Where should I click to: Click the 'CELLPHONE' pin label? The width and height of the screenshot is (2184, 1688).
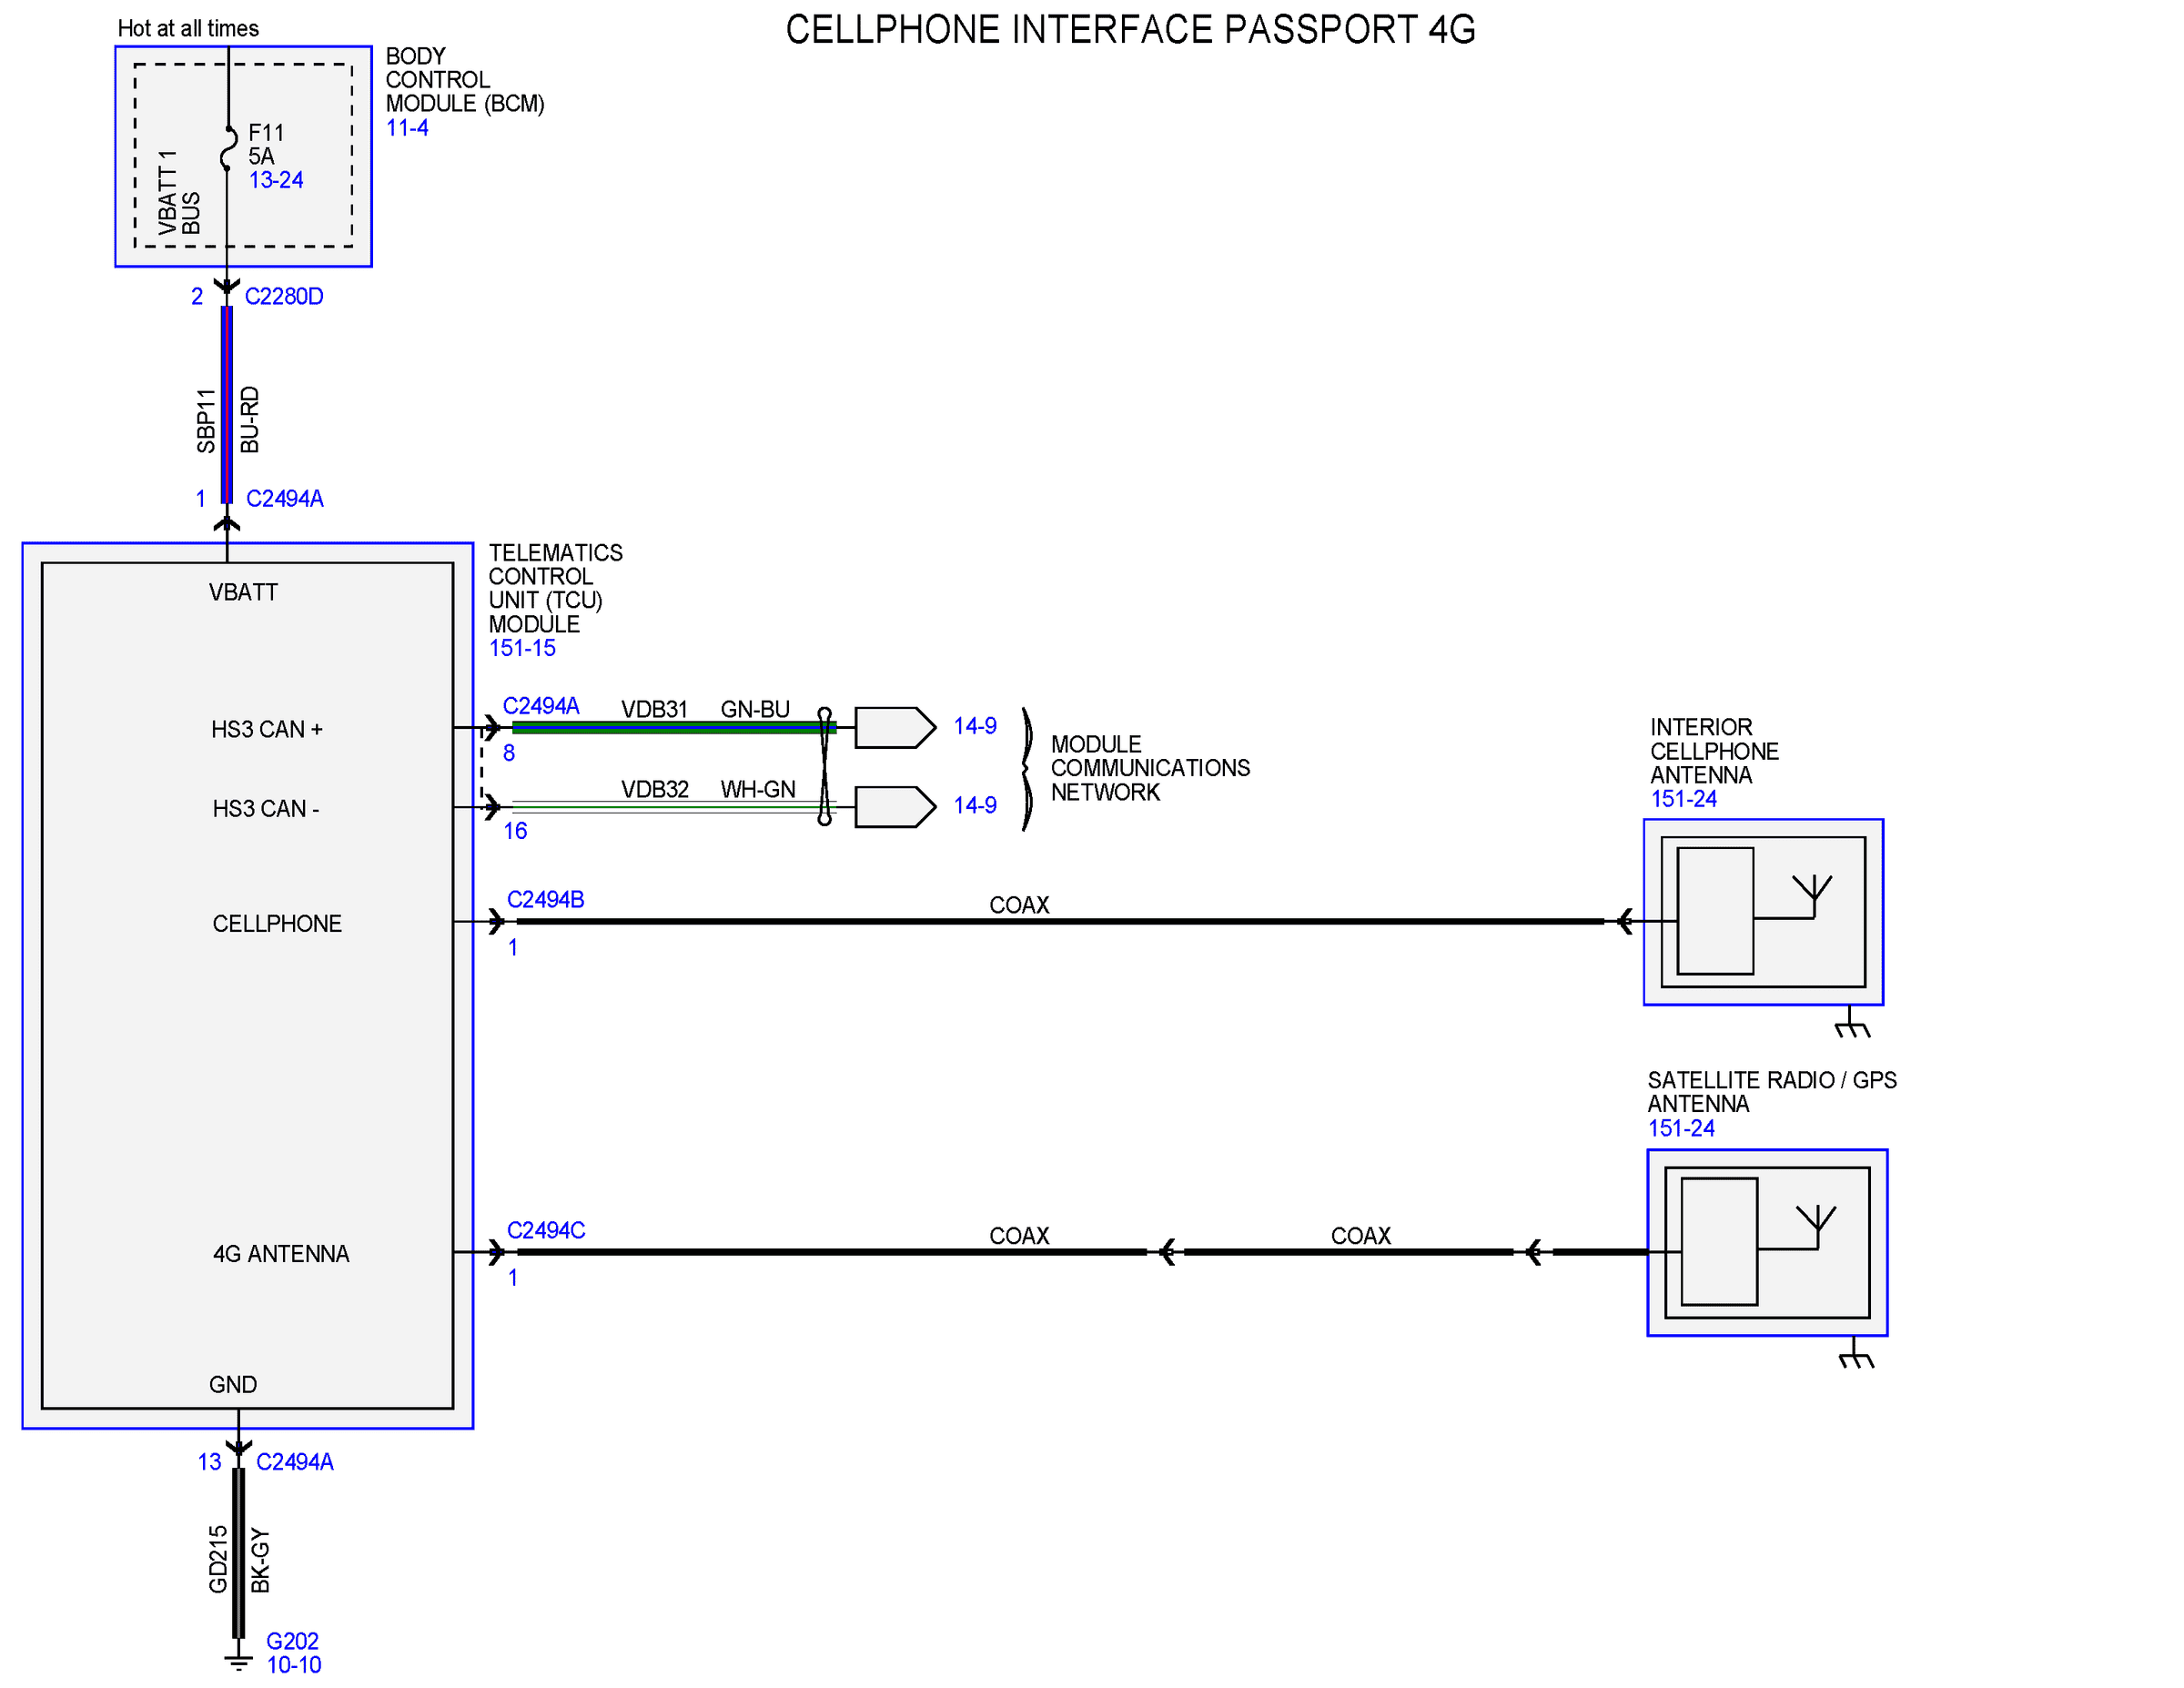coord(277,924)
